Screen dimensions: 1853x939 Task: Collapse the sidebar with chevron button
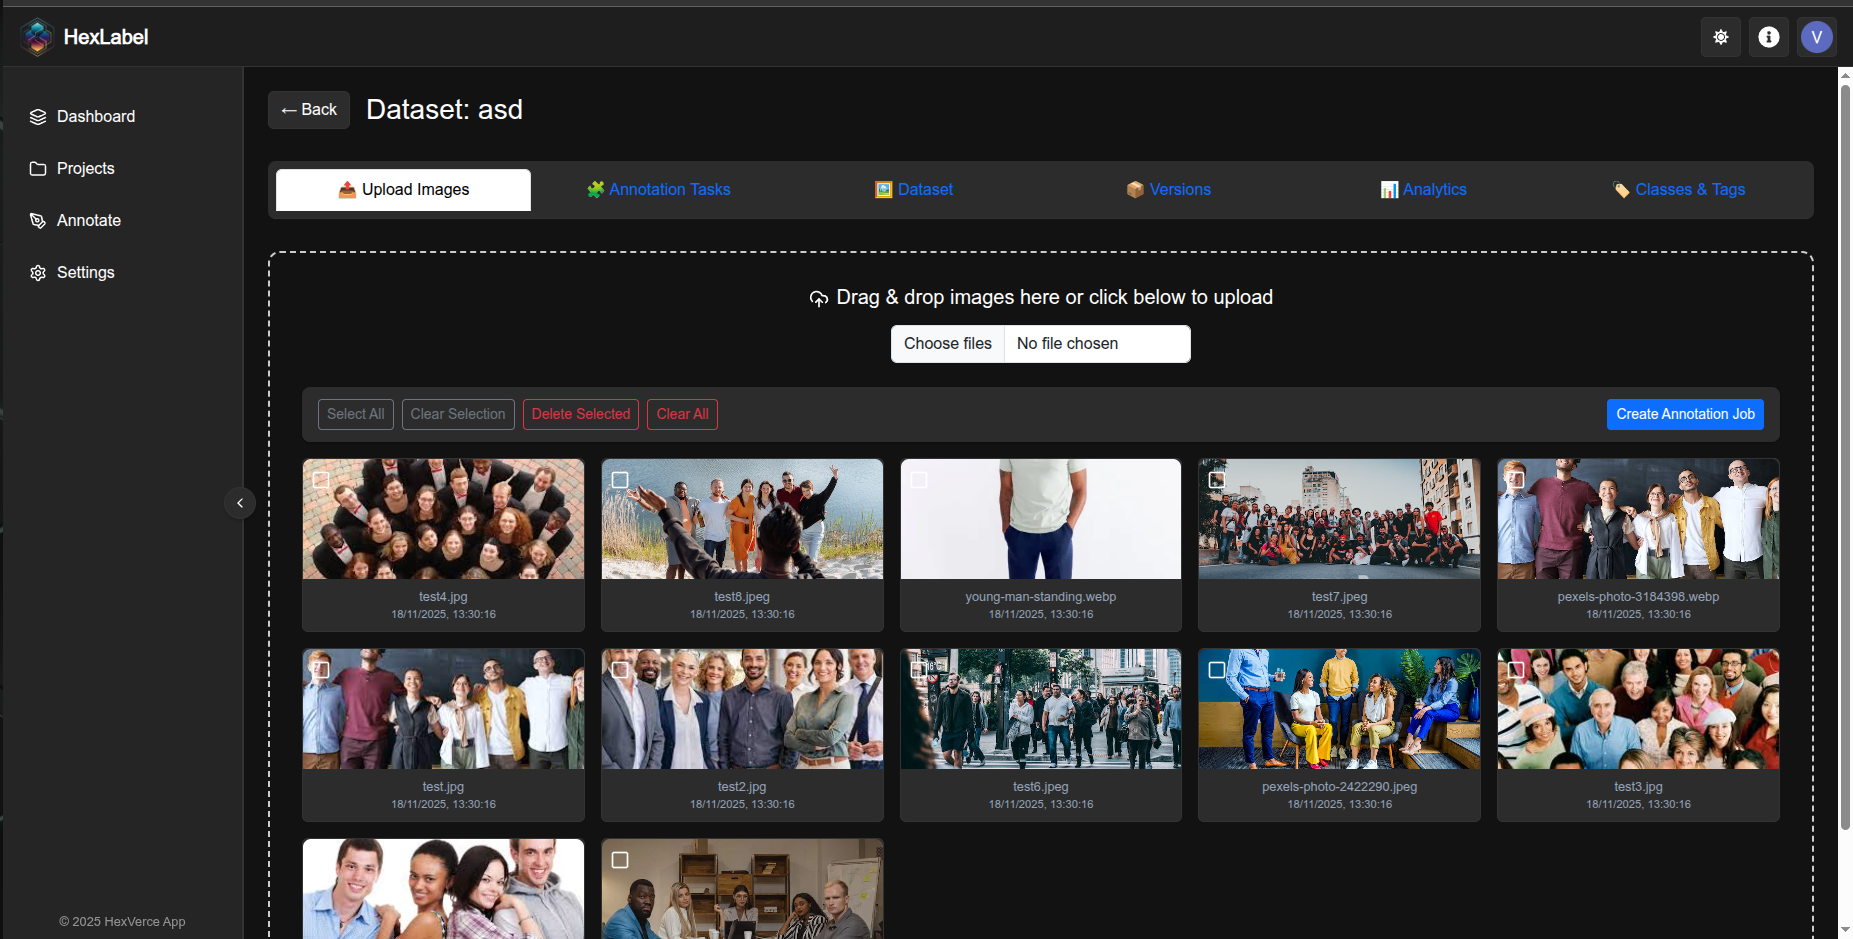240,503
